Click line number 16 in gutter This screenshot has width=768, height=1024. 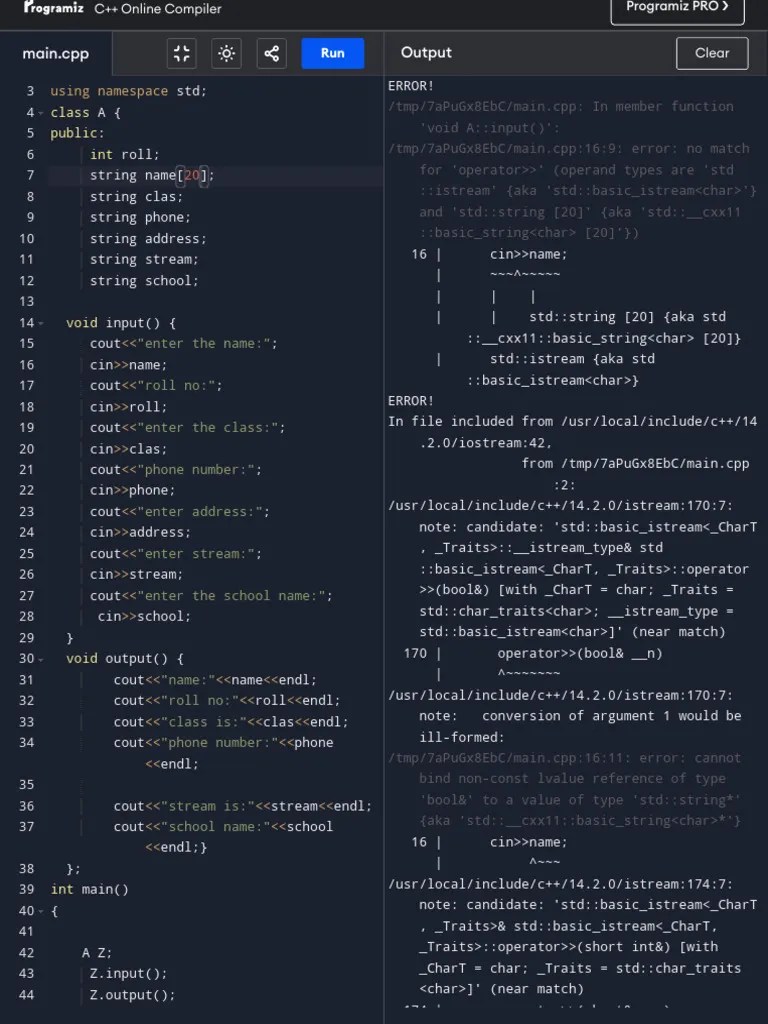coord(27,365)
